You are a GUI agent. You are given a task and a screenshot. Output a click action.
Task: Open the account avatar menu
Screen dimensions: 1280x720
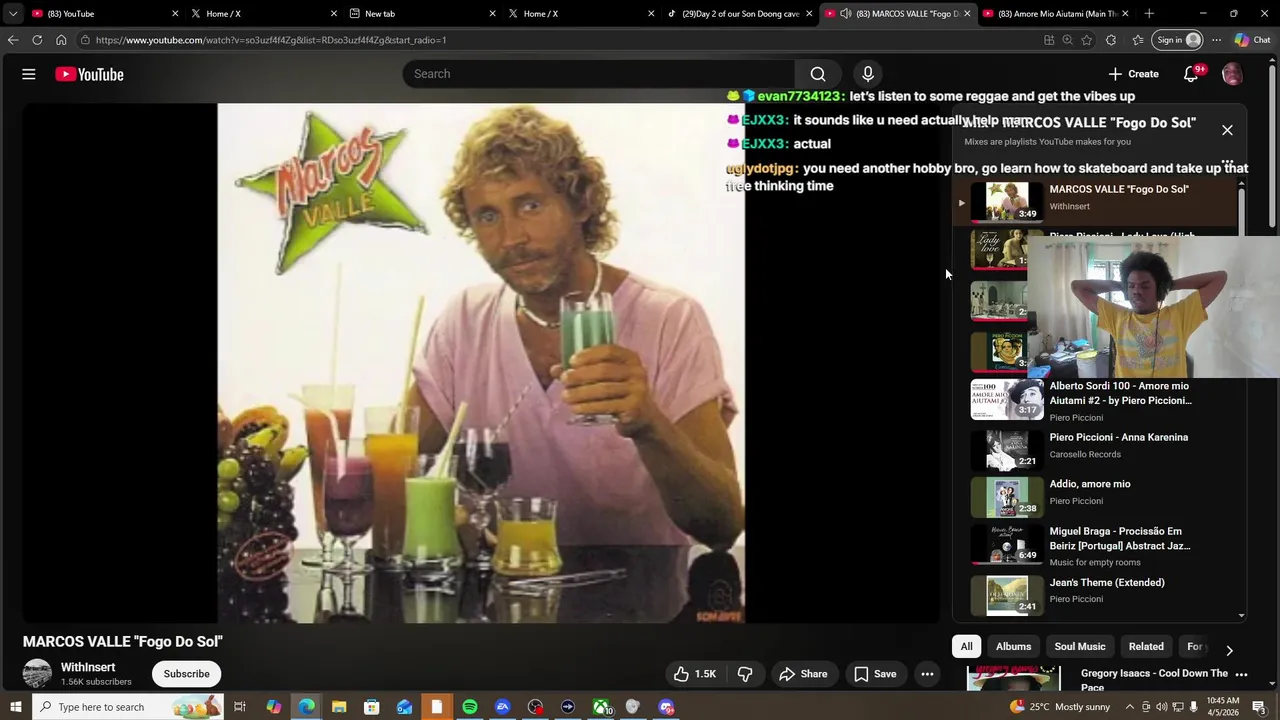(x=1232, y=74)
